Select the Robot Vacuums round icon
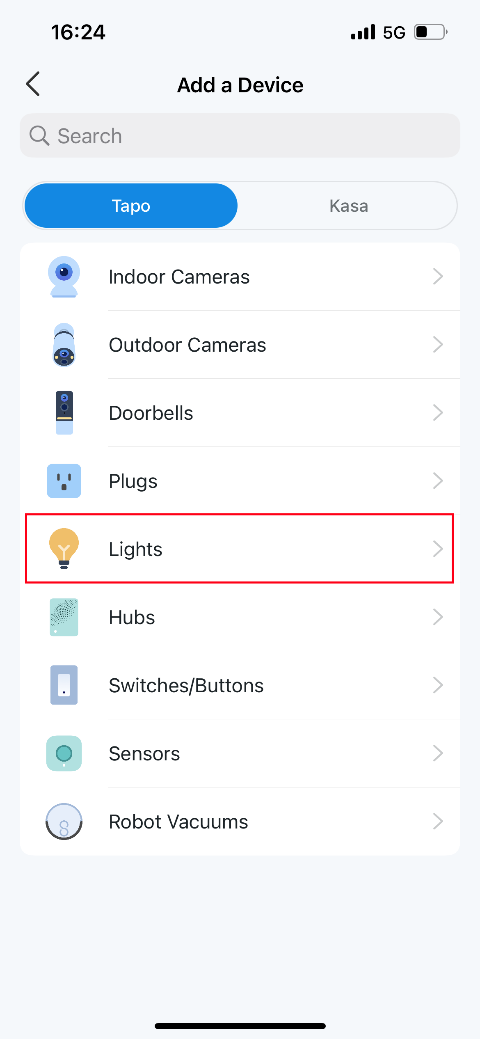This screenshot has height=1039, width=480. [64, 822]
